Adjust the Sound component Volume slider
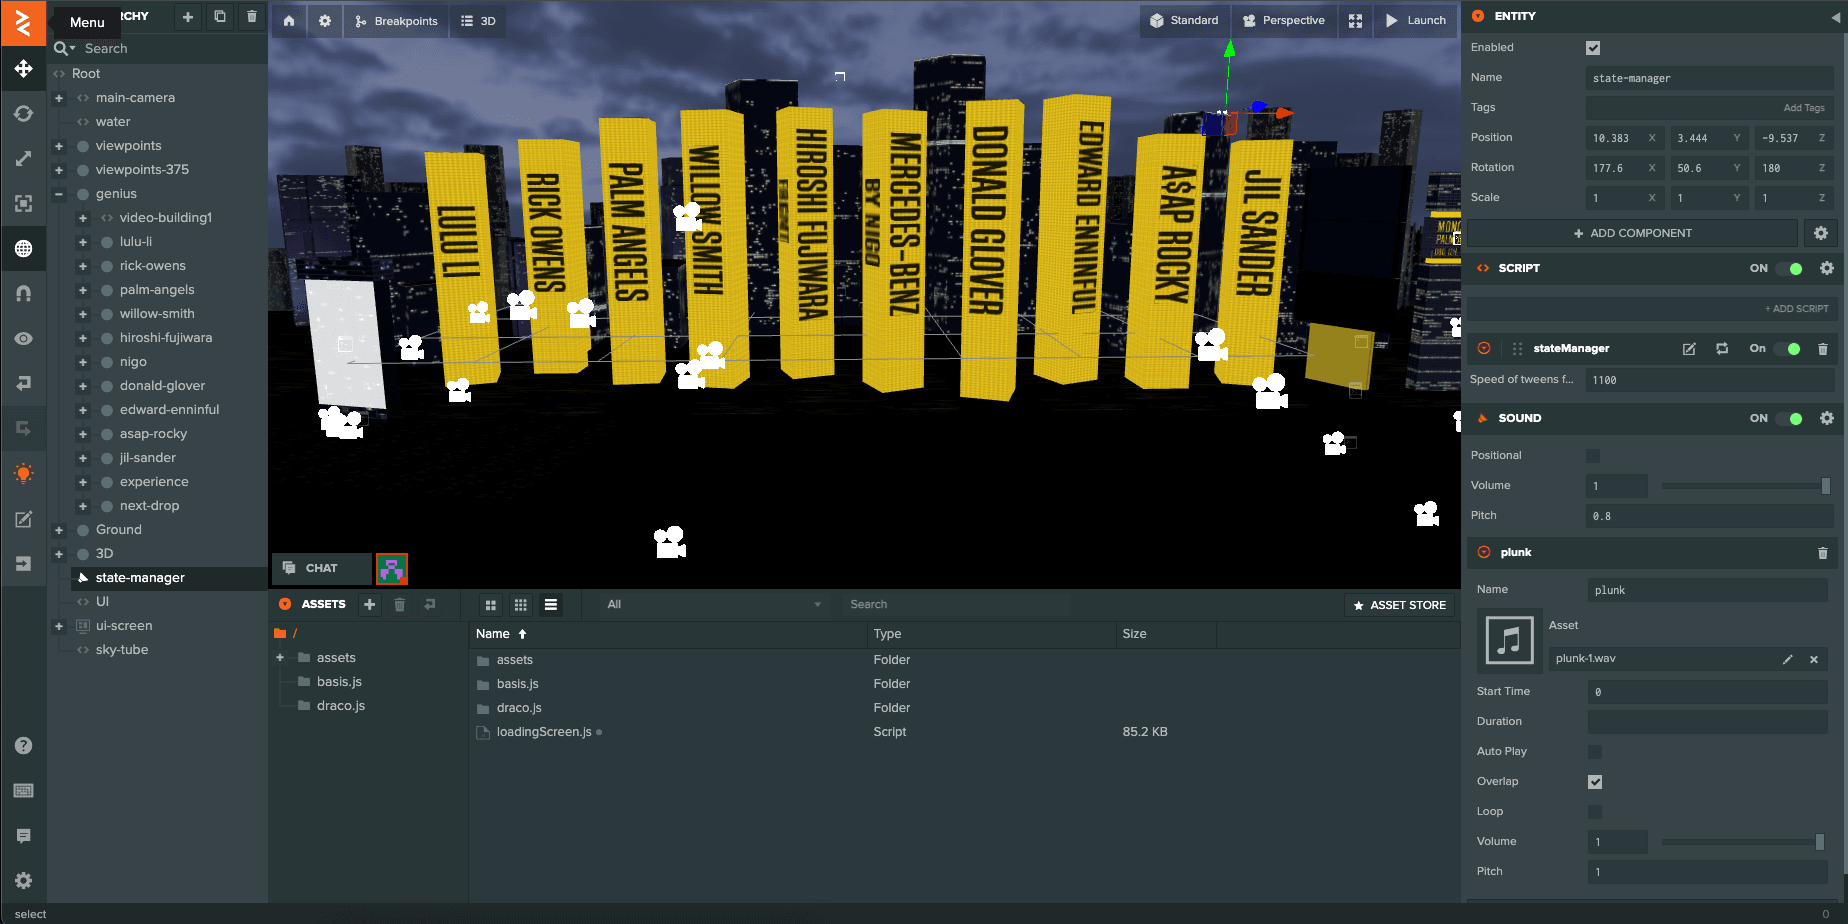The width and height of the screenshot is (1848, 924). [x=1746, y=486]
